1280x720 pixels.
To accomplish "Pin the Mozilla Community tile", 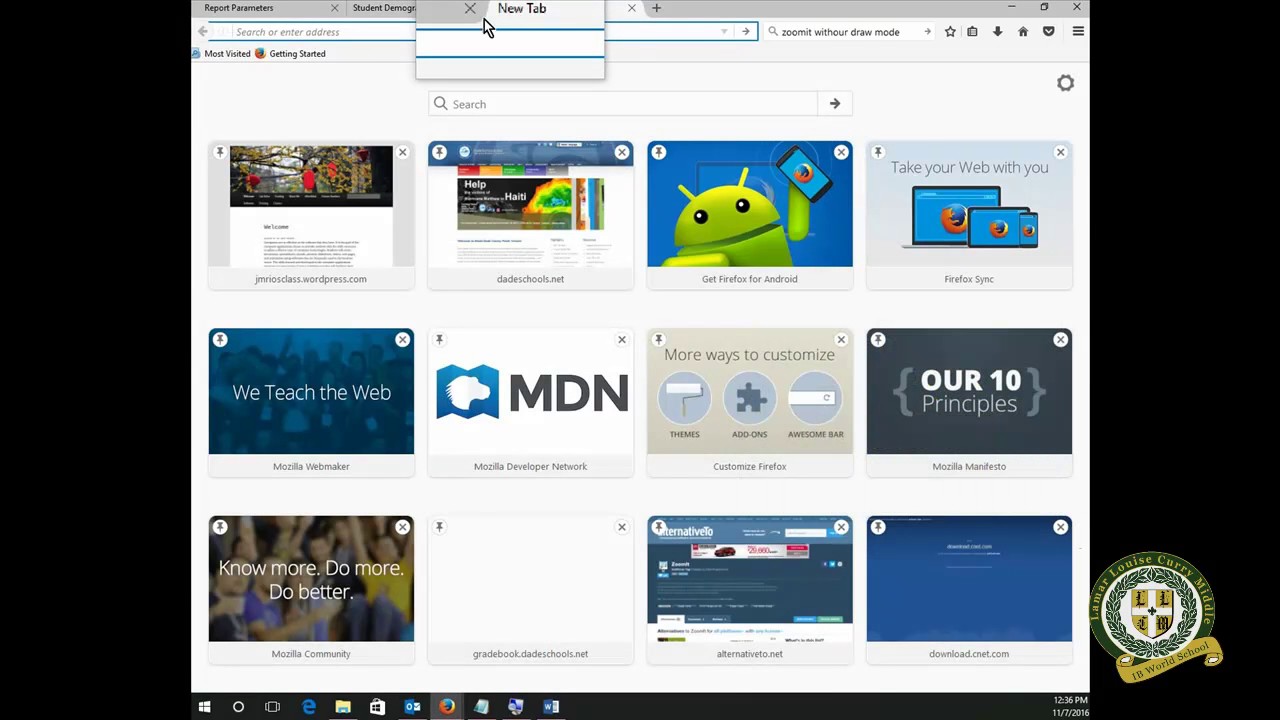I will coord(220,527).
